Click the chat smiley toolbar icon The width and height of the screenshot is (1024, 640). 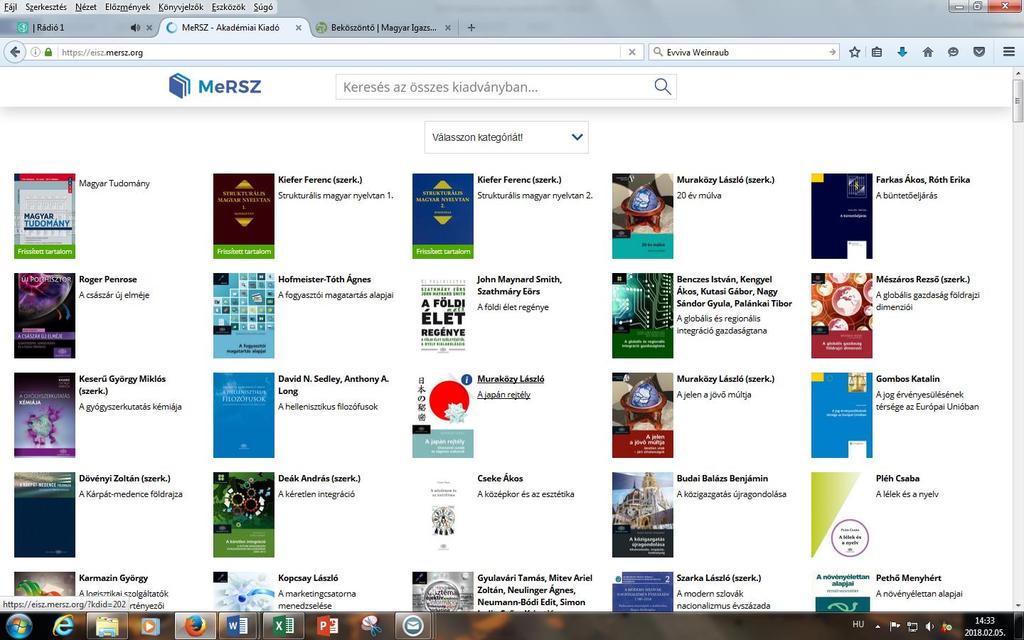click(x=953, y=52)
